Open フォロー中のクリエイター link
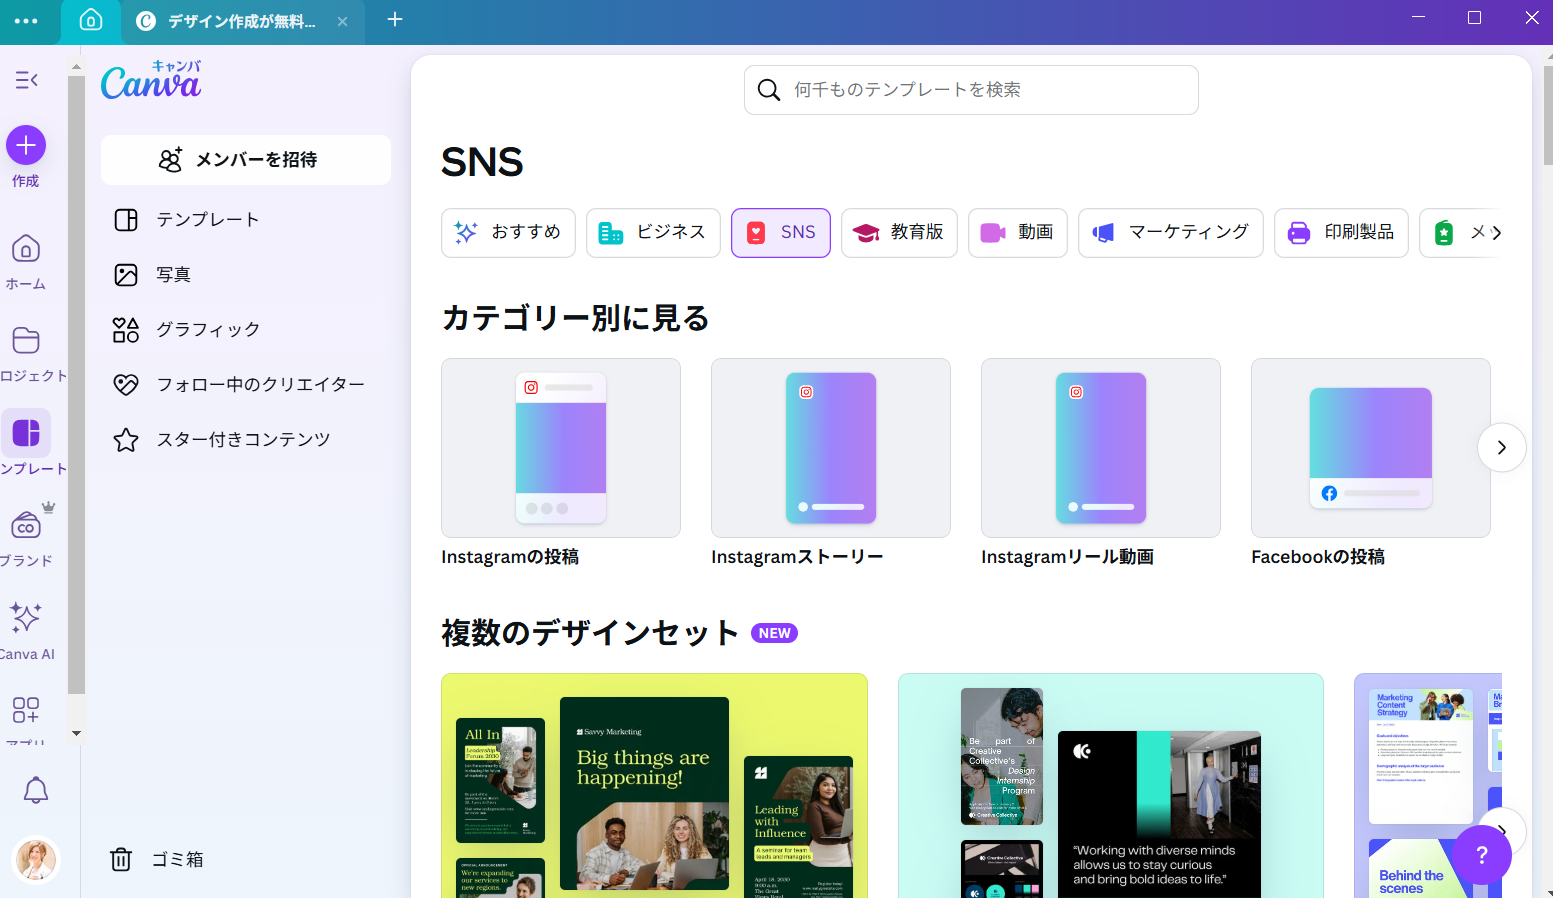The height and width of the screenshot is (898, 1553). [x=260, y=385]
